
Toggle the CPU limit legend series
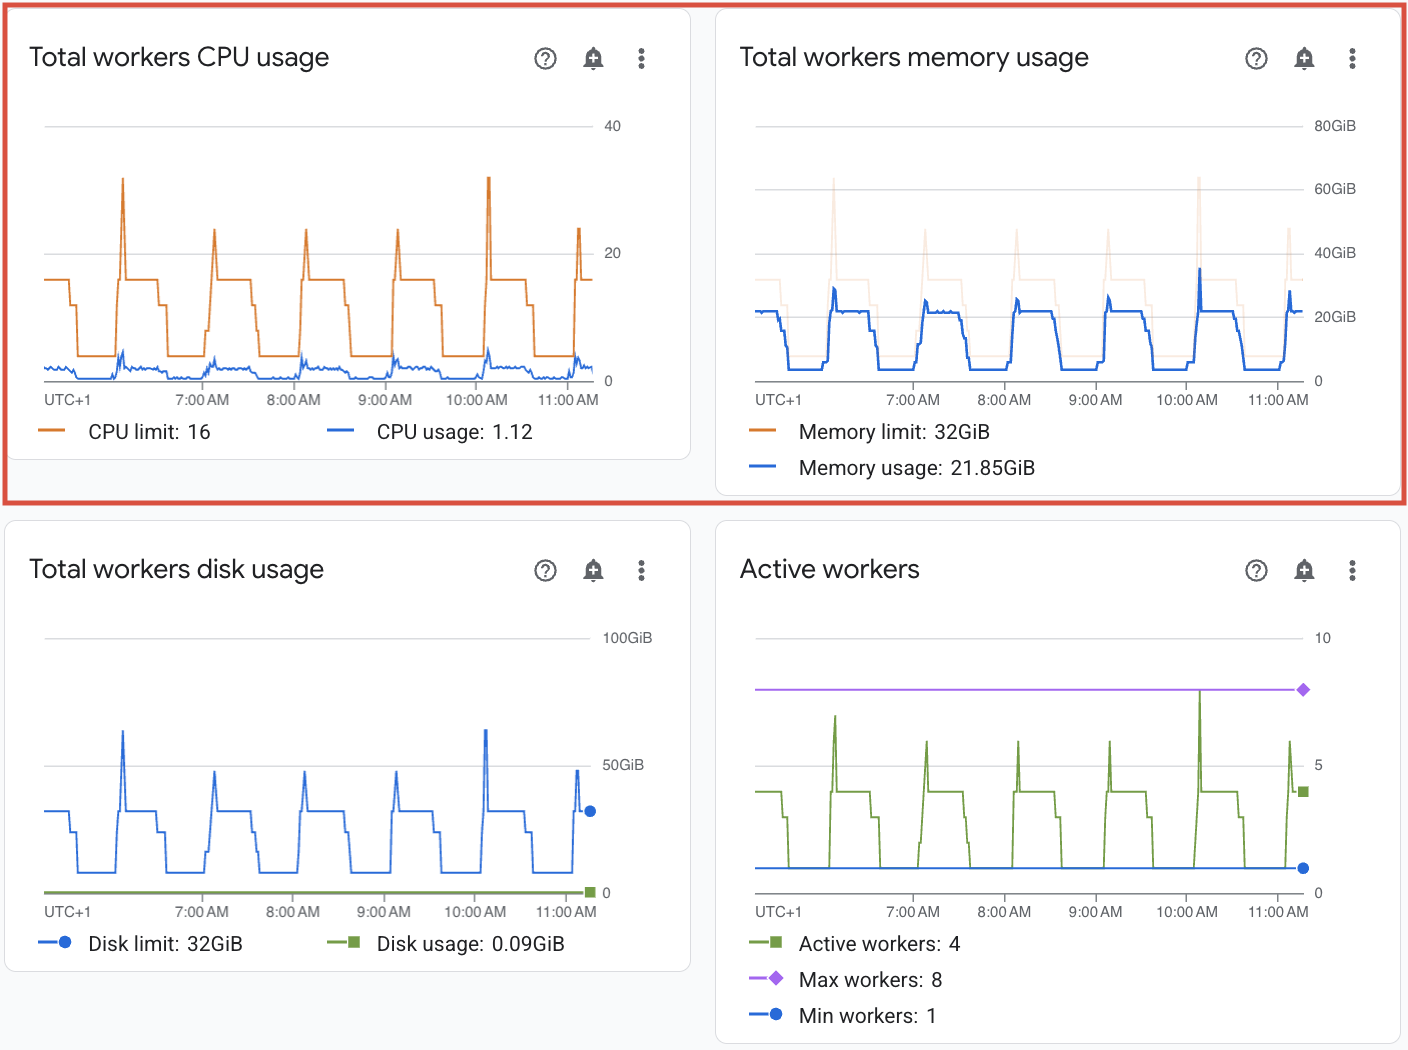tap(124, 432)
